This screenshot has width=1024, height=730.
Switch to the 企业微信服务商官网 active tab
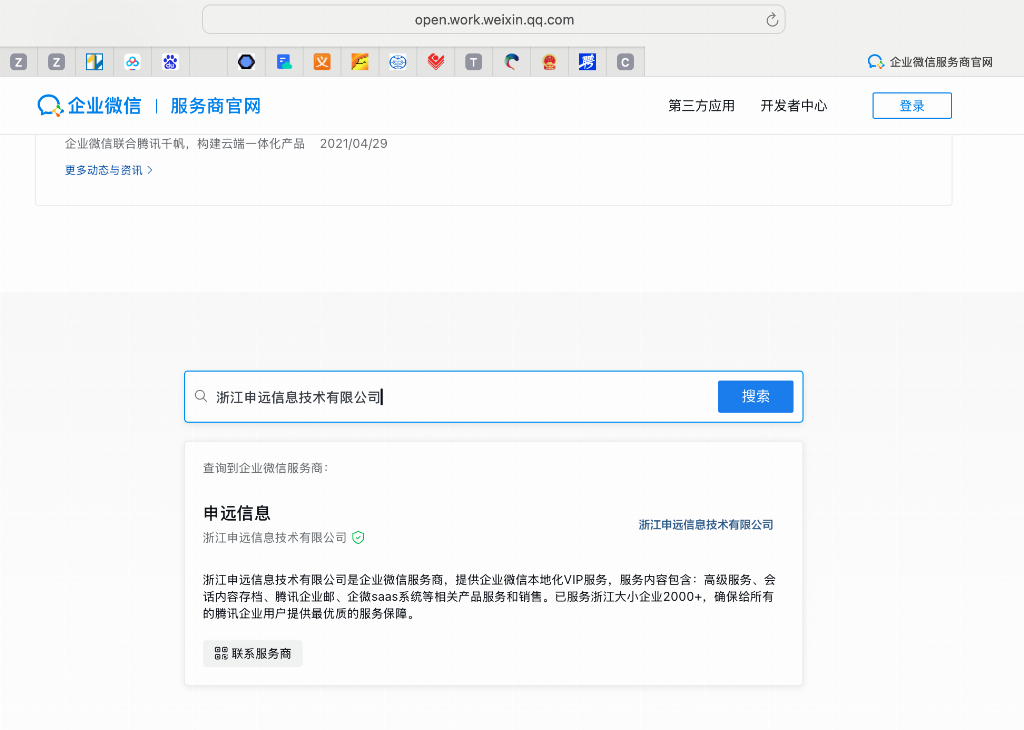coord(930,62)
